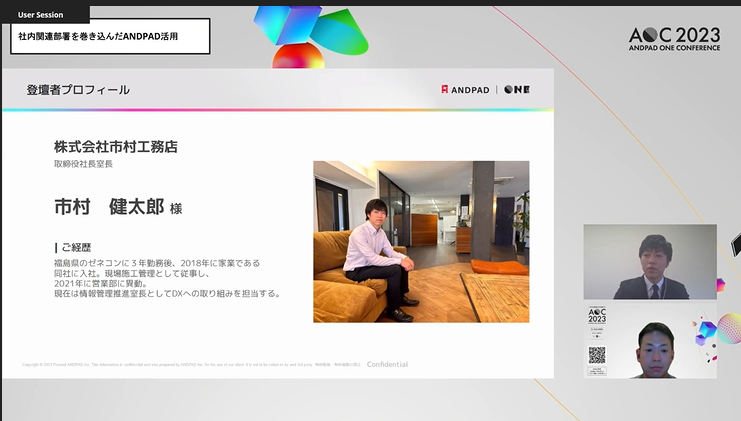Click the AOC 2023 conference logo
The image size is (741, 421).
click(674, 39)
